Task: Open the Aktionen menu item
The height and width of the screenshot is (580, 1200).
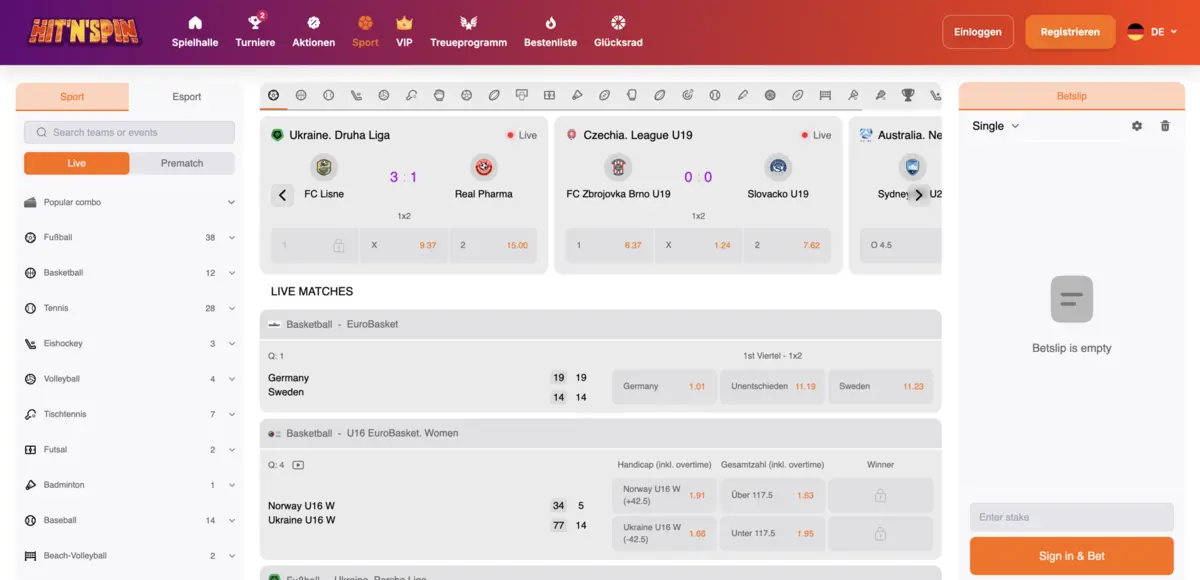Action: (313, 32)
